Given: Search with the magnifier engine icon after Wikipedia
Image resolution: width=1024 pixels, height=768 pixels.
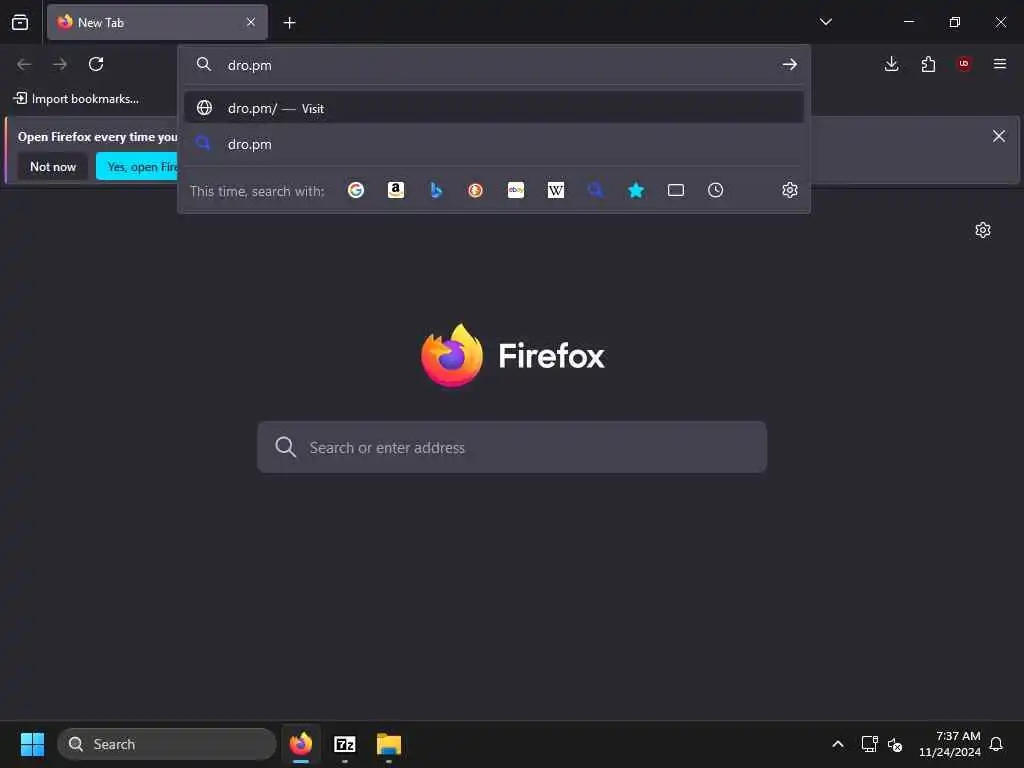Looking at the screenshot, I should [x=596, y=190].
